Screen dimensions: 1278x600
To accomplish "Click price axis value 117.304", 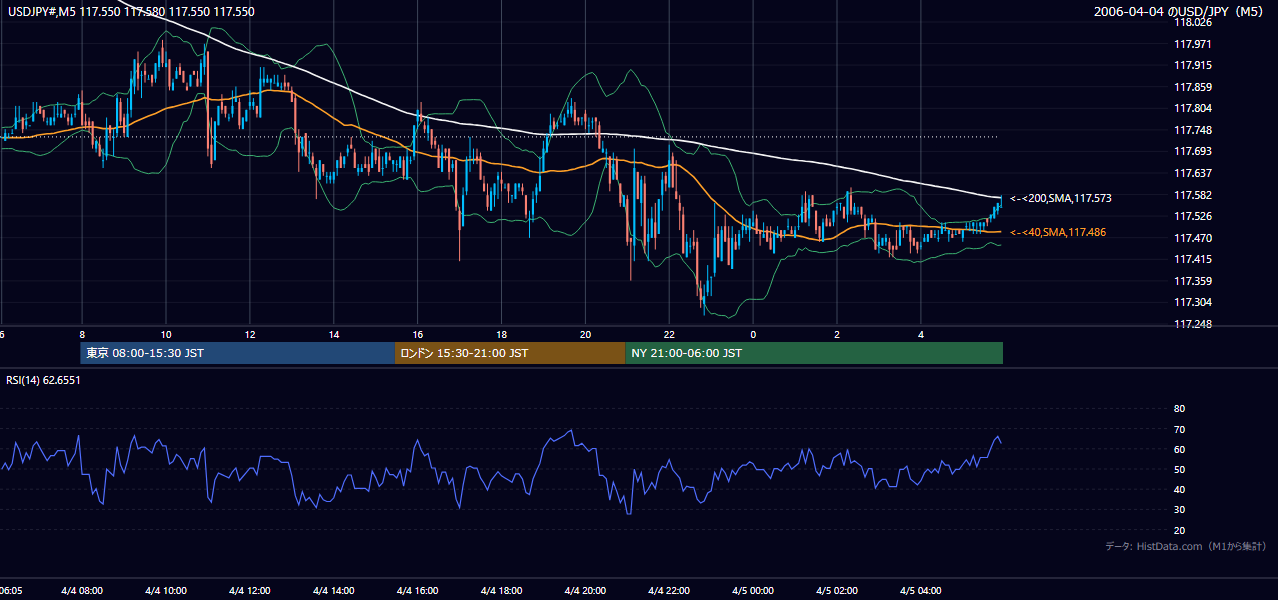I will point(1191,302).
